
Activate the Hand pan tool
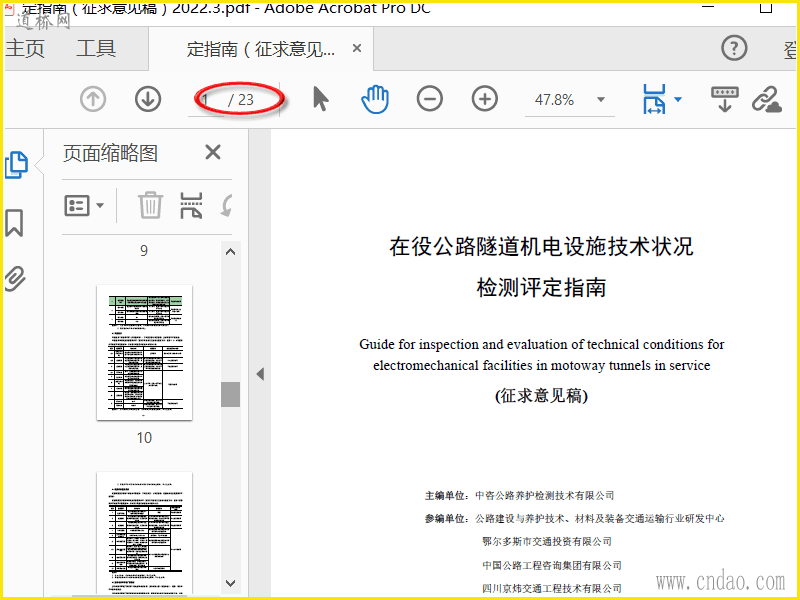pos(375,99)
